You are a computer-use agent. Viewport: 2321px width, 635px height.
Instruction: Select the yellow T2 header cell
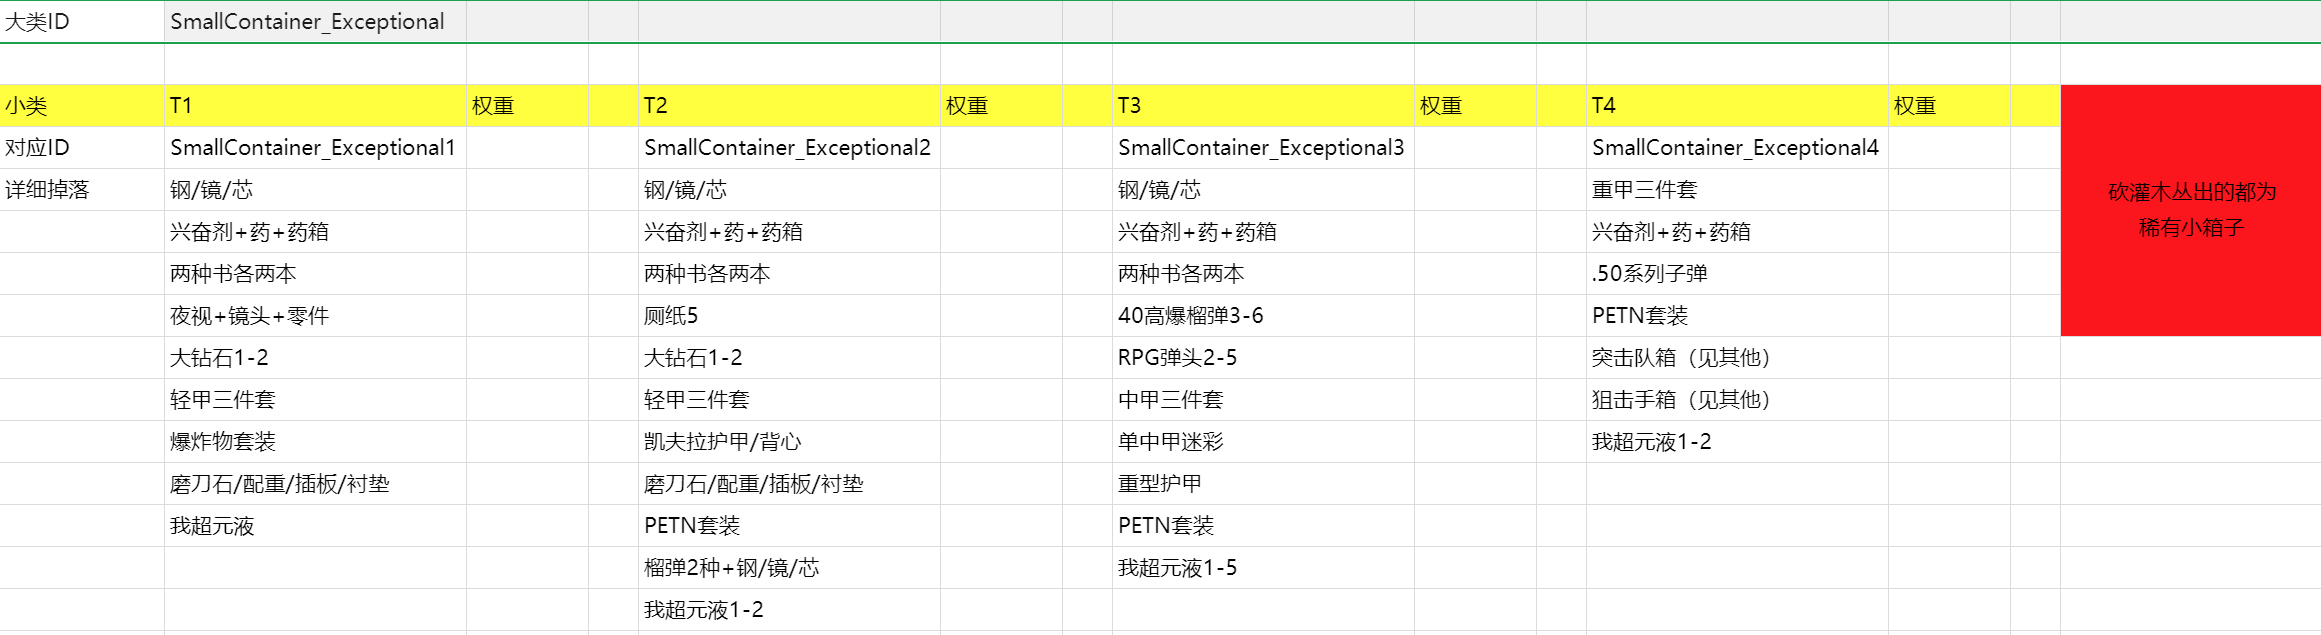click(x=789, y=106)
